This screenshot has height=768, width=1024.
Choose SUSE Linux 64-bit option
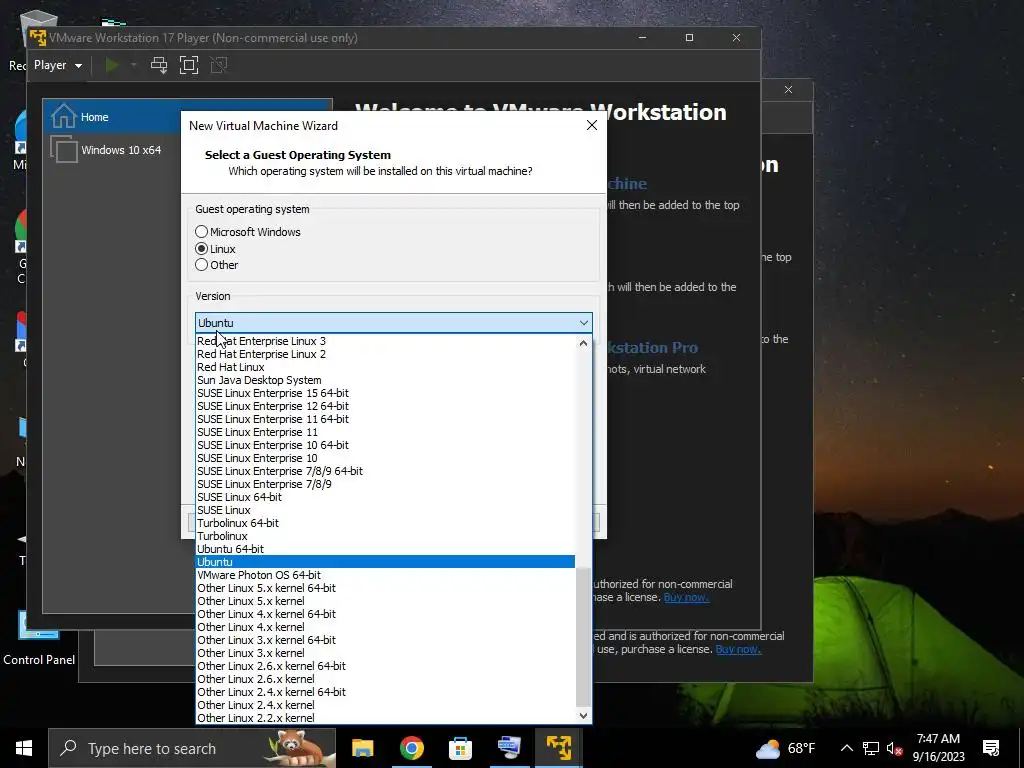pos(385,497)
